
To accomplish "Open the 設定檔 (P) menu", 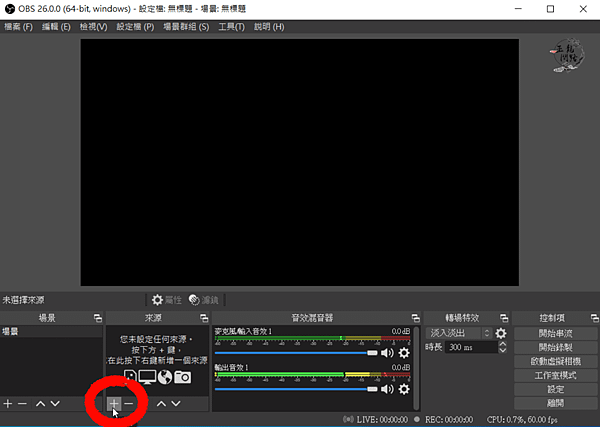I will (135, 27).
